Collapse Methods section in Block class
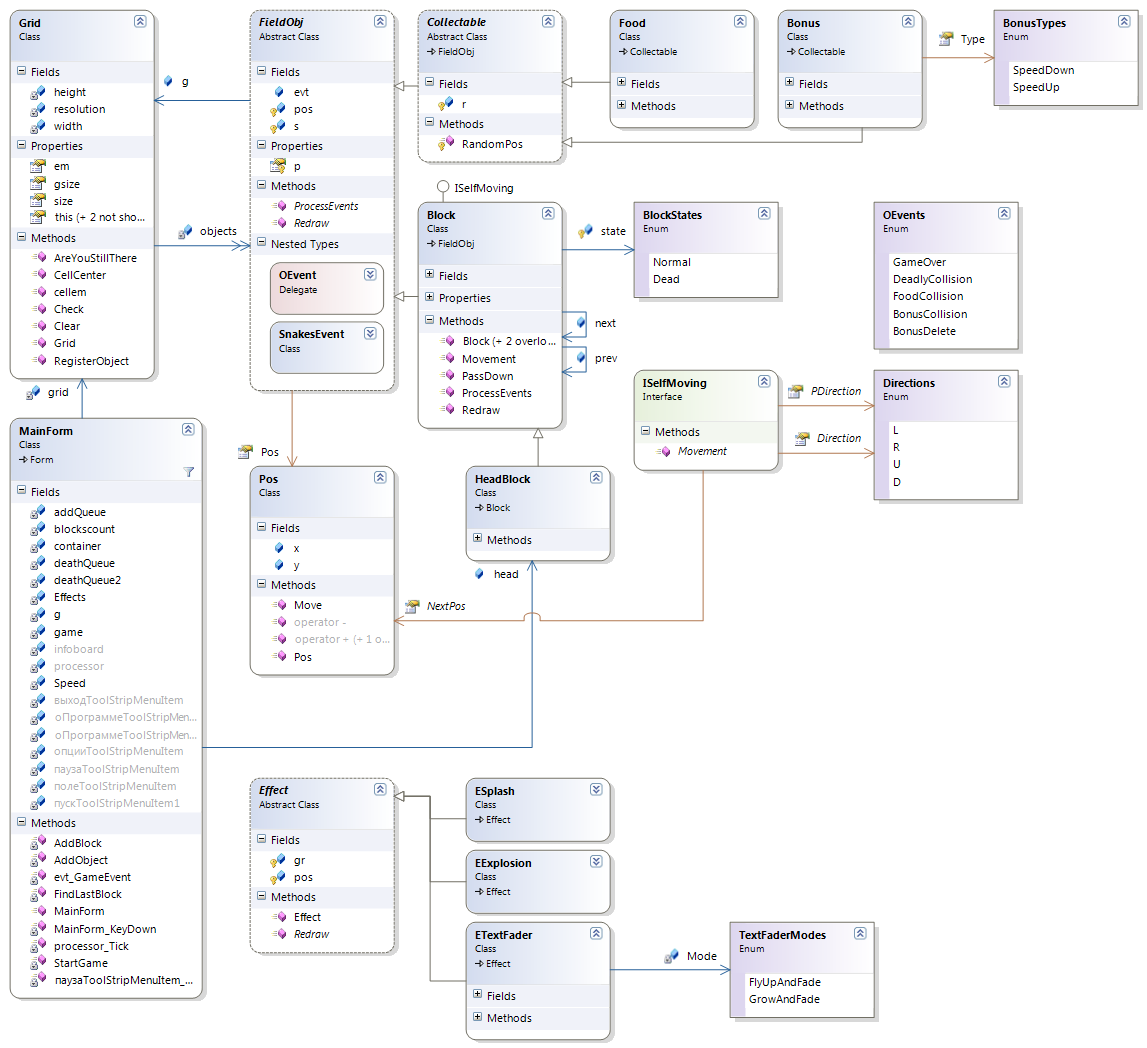The width and height of the screenshot is (1147, 1048). pyautogui.click(x=429, y=320)
